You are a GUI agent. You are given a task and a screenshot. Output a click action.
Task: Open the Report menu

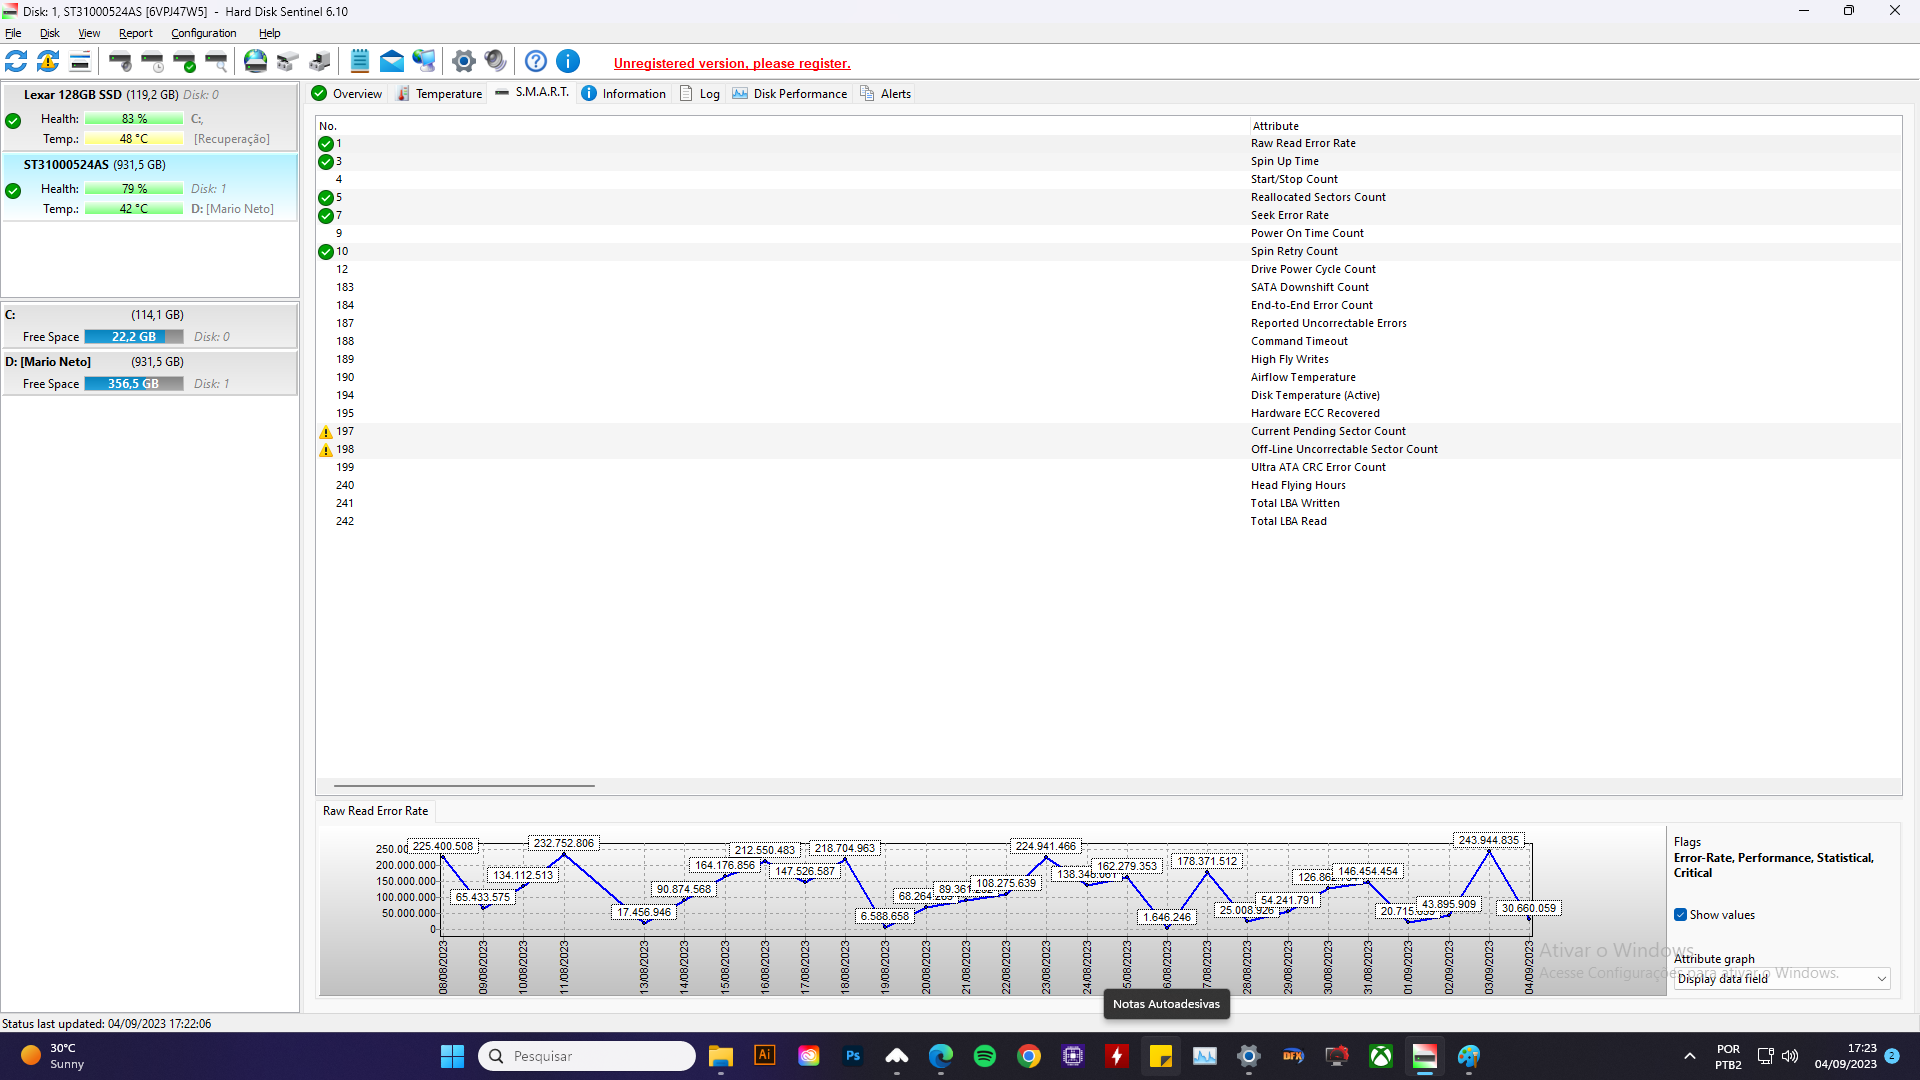tap(136, 33)
